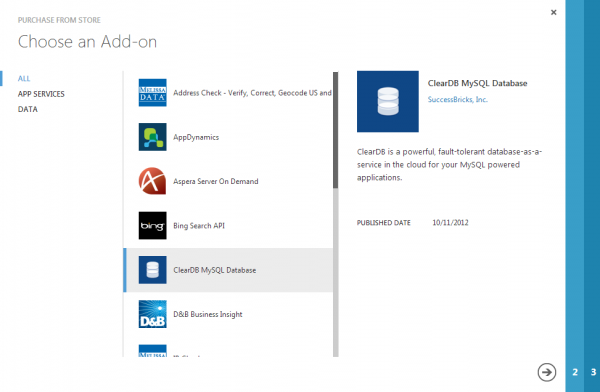This screenshot has width=600, height=392.
Task: Close the add-on dialog
Action: click(x=553, y=12)
